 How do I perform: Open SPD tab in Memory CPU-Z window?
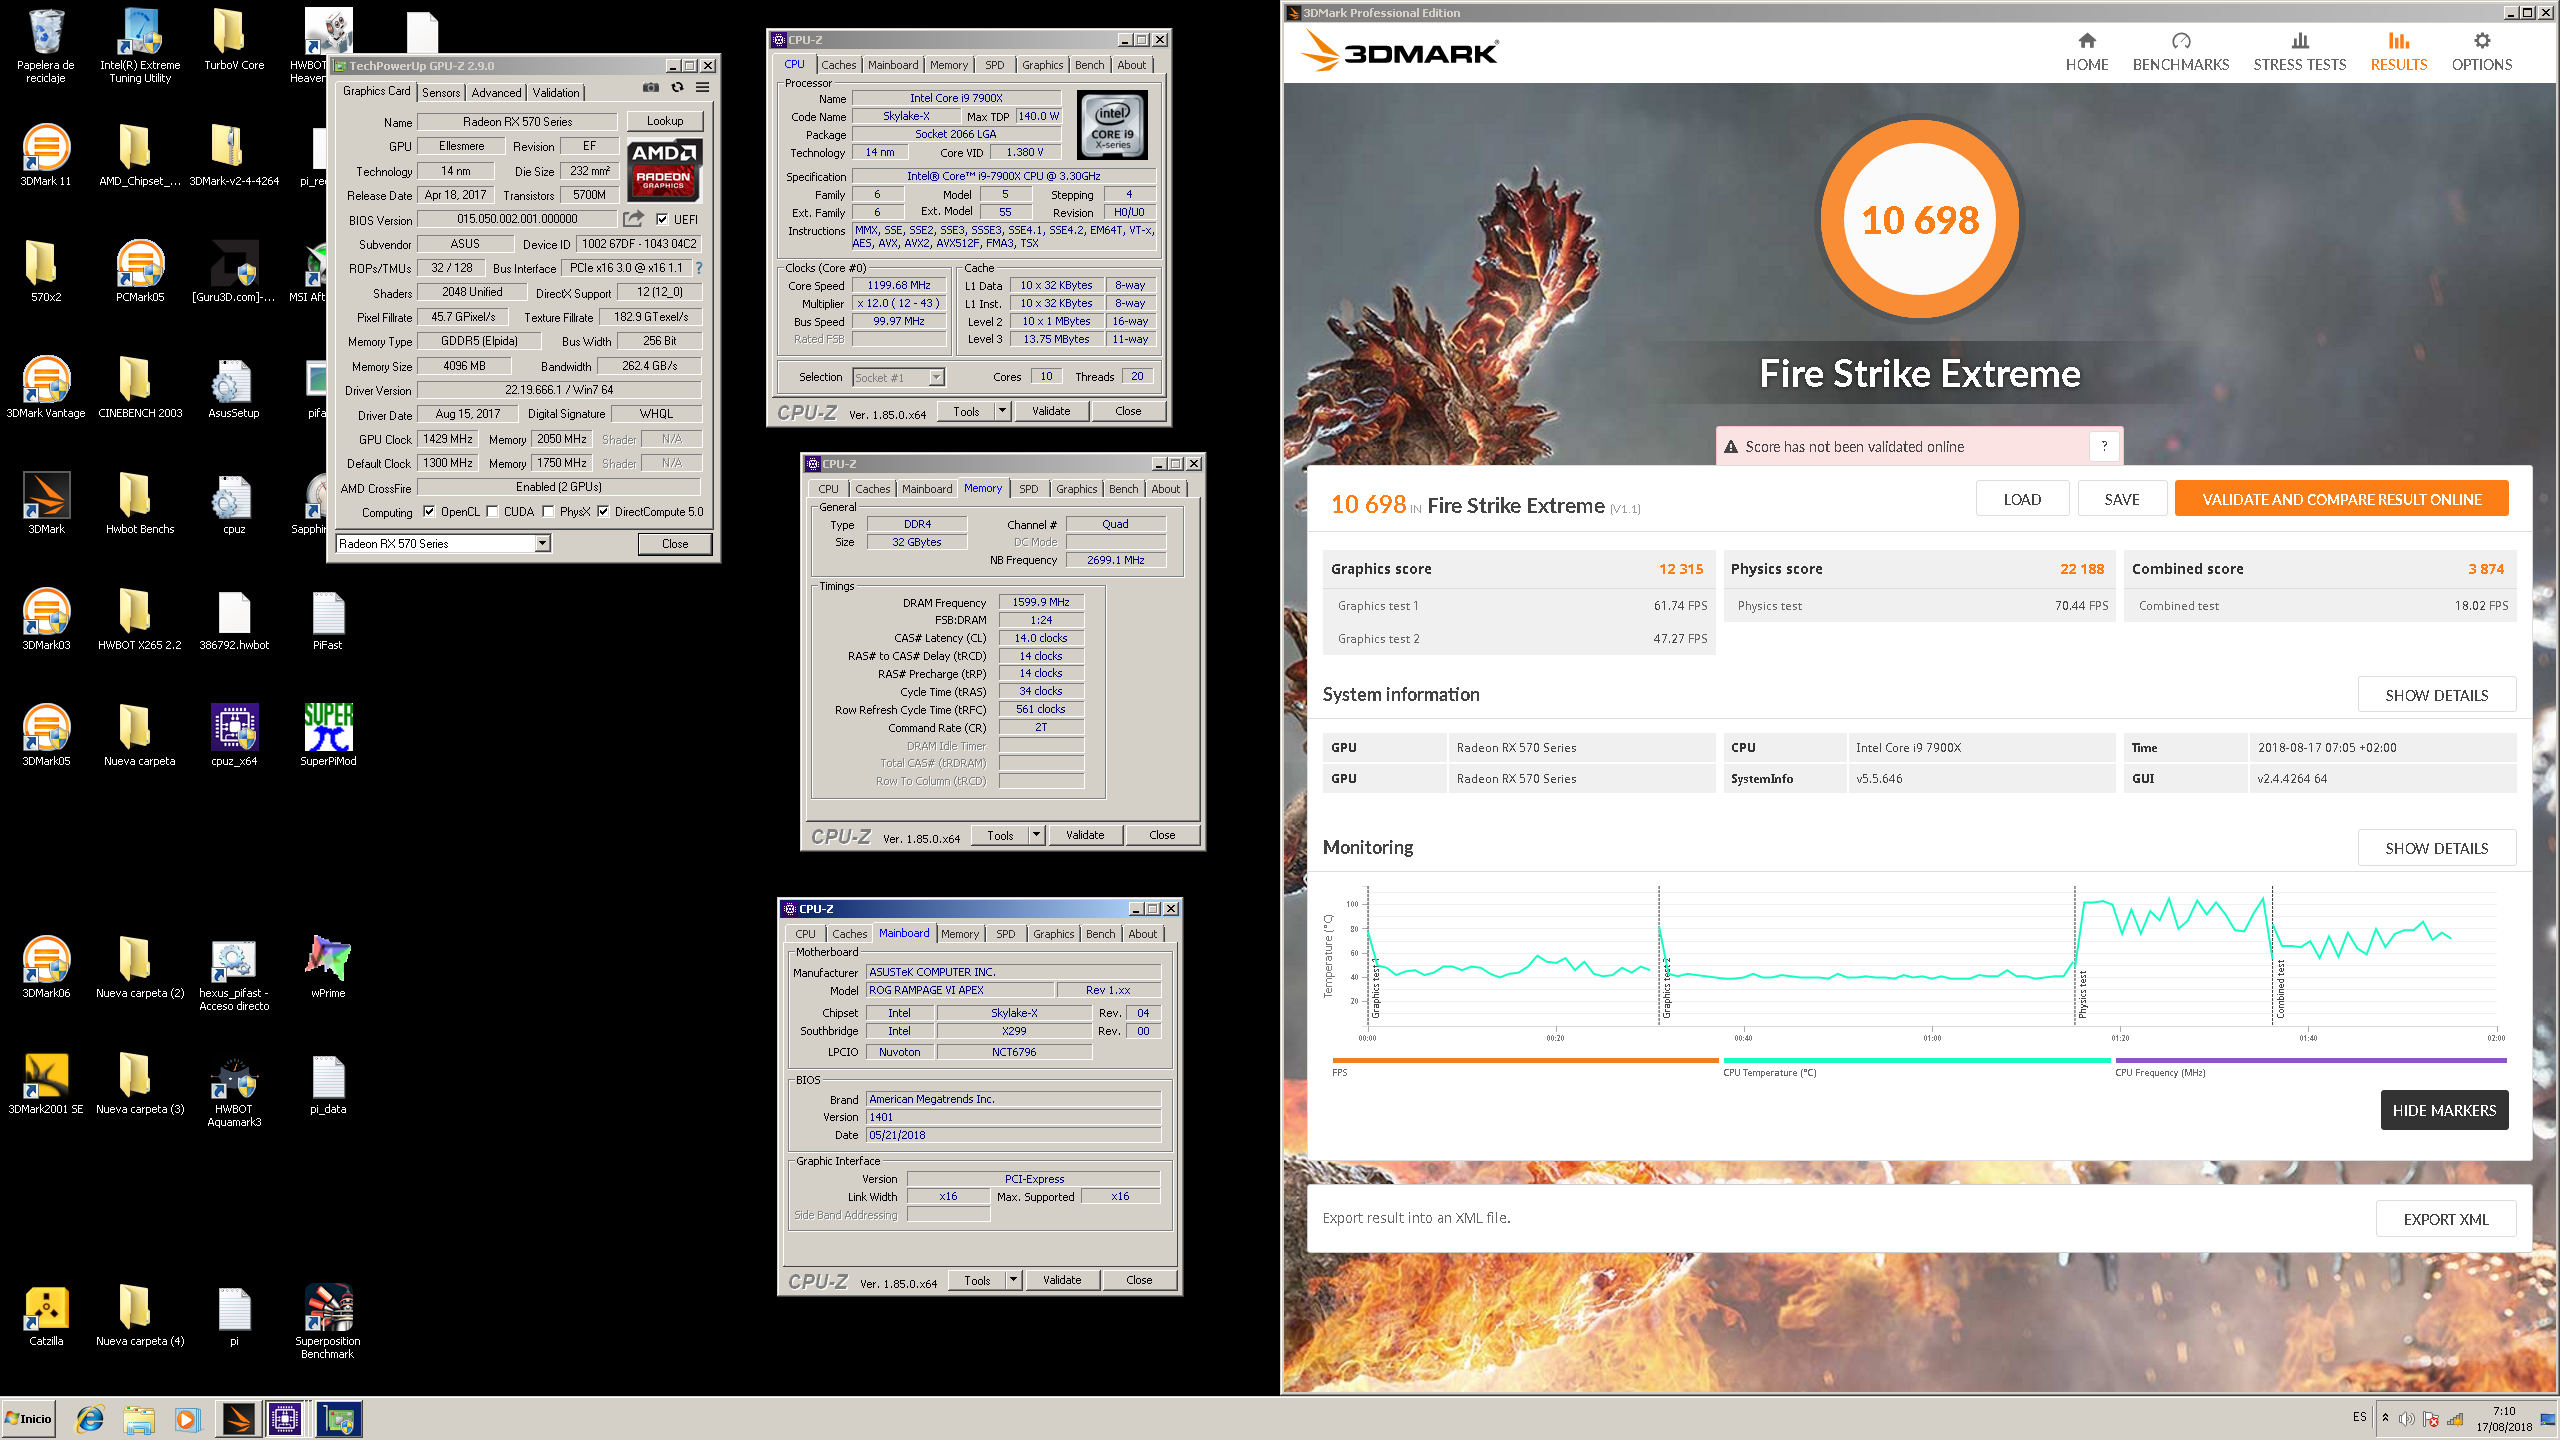coord(1028,489)
